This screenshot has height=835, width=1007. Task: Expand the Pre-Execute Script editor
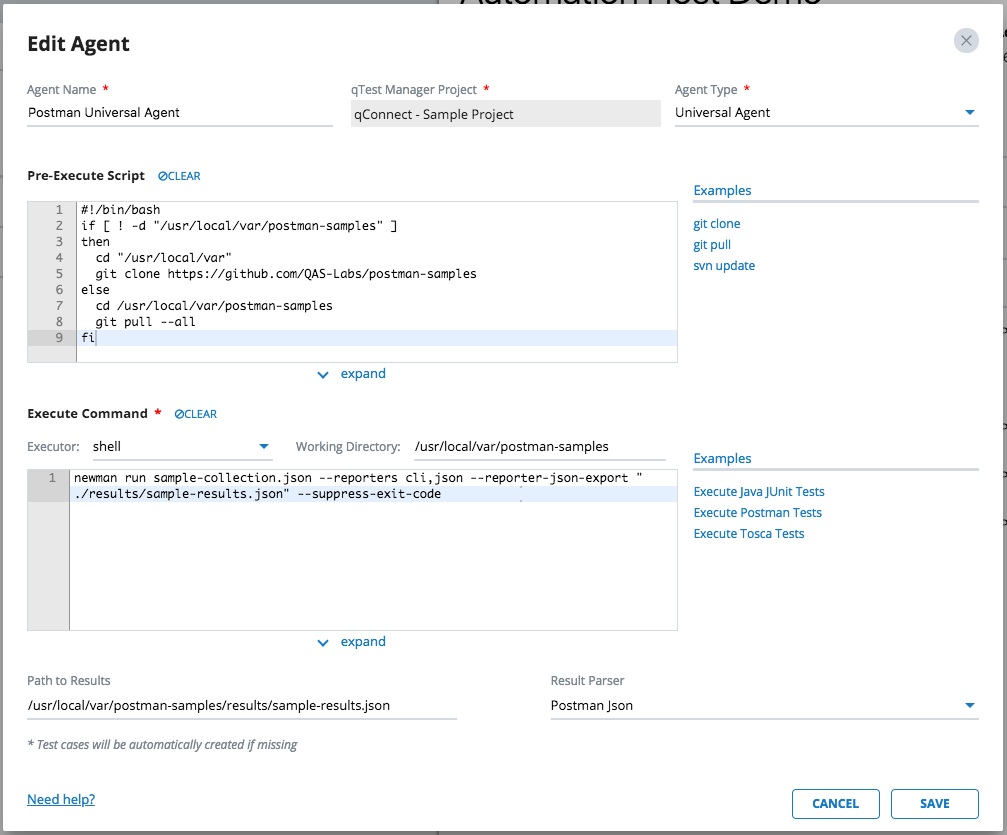point(352,374)
